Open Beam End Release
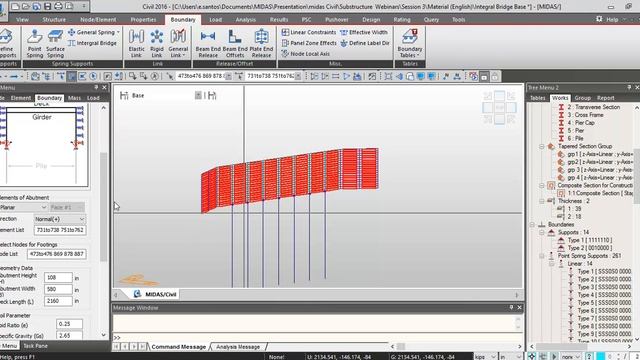The width and height of the screenshot is (640, 360). coord(208,43)
